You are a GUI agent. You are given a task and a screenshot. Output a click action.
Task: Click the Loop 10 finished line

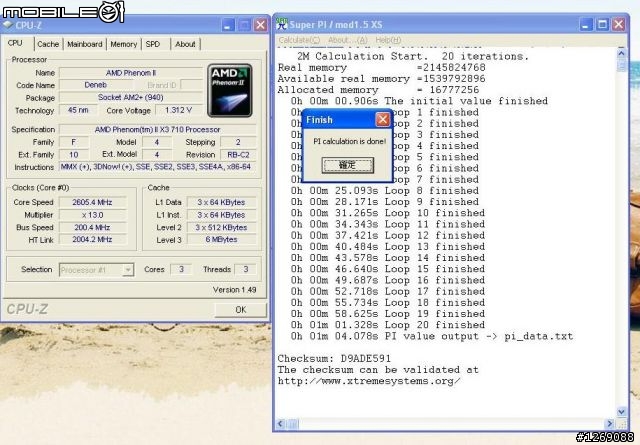click(388, 213)
